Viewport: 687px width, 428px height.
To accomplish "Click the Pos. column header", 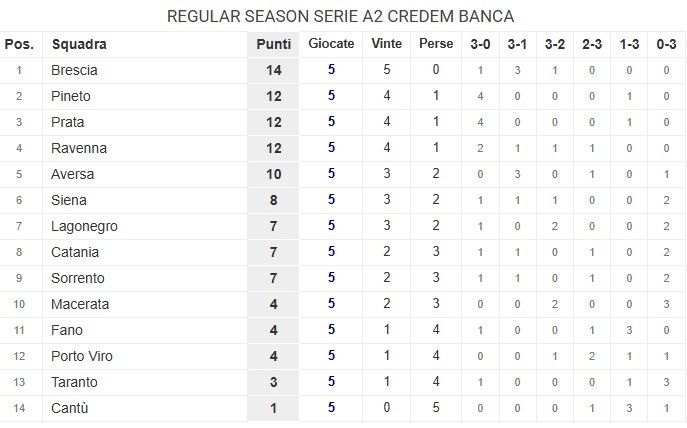I will pos(19,44).
